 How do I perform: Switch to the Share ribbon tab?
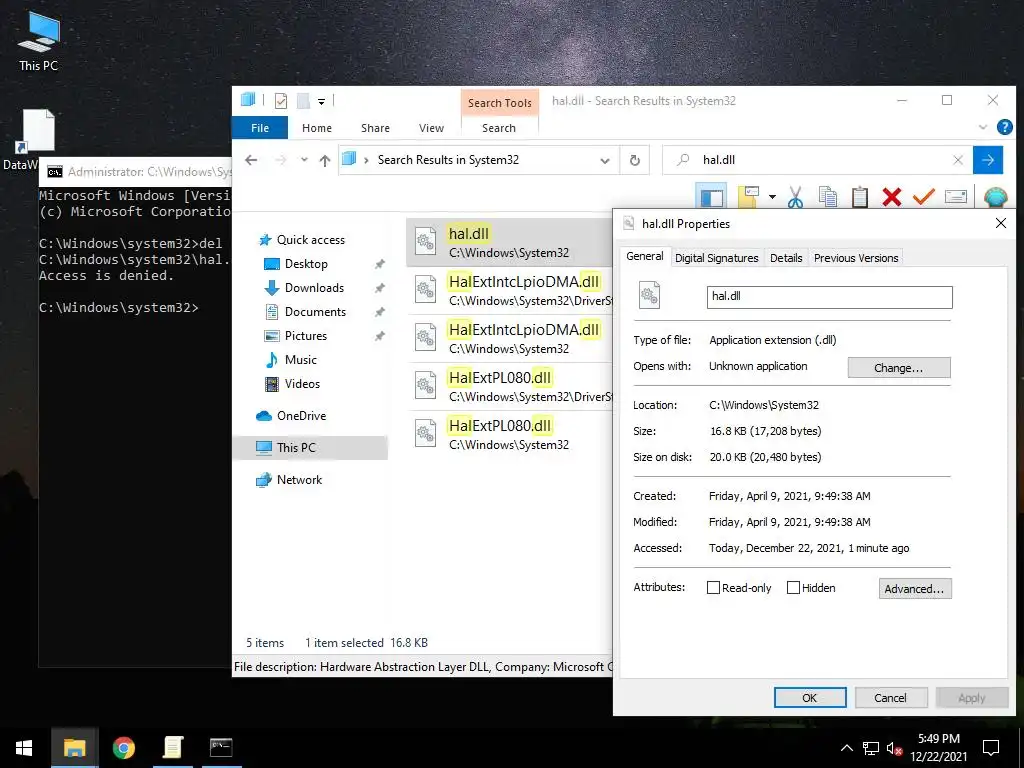[376, 128]
